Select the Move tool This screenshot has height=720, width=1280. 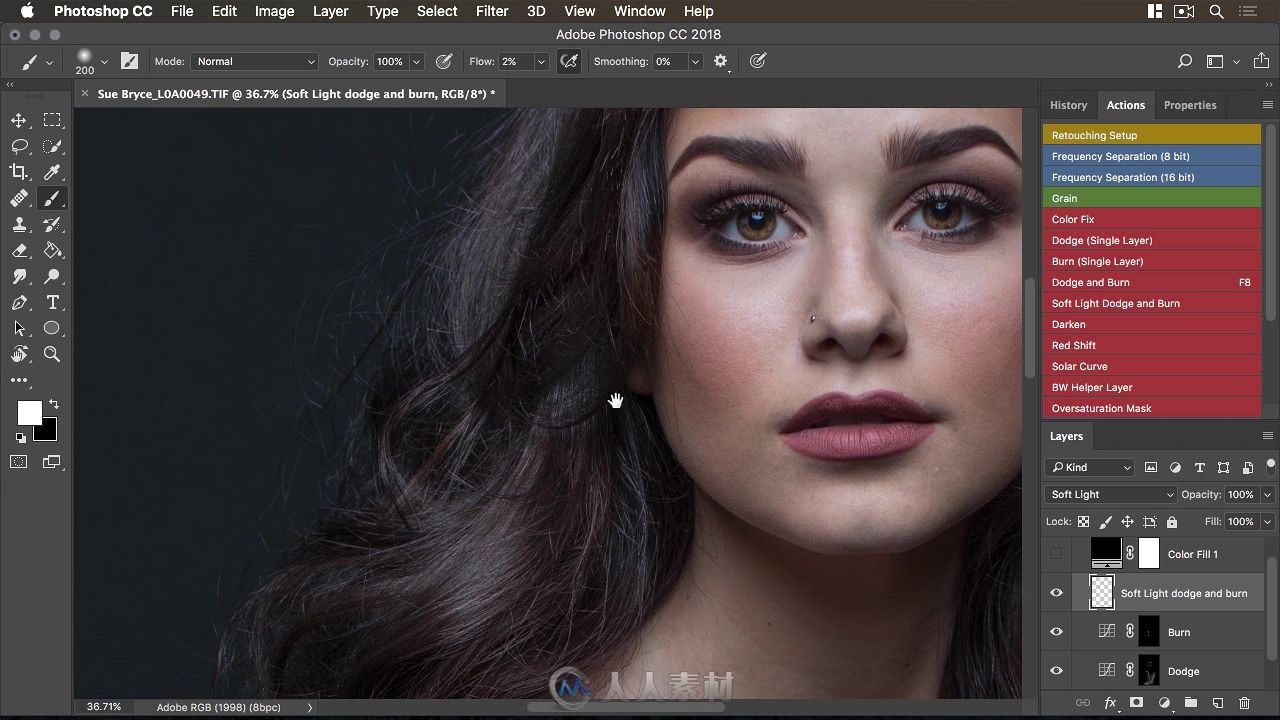click(19, 120)
